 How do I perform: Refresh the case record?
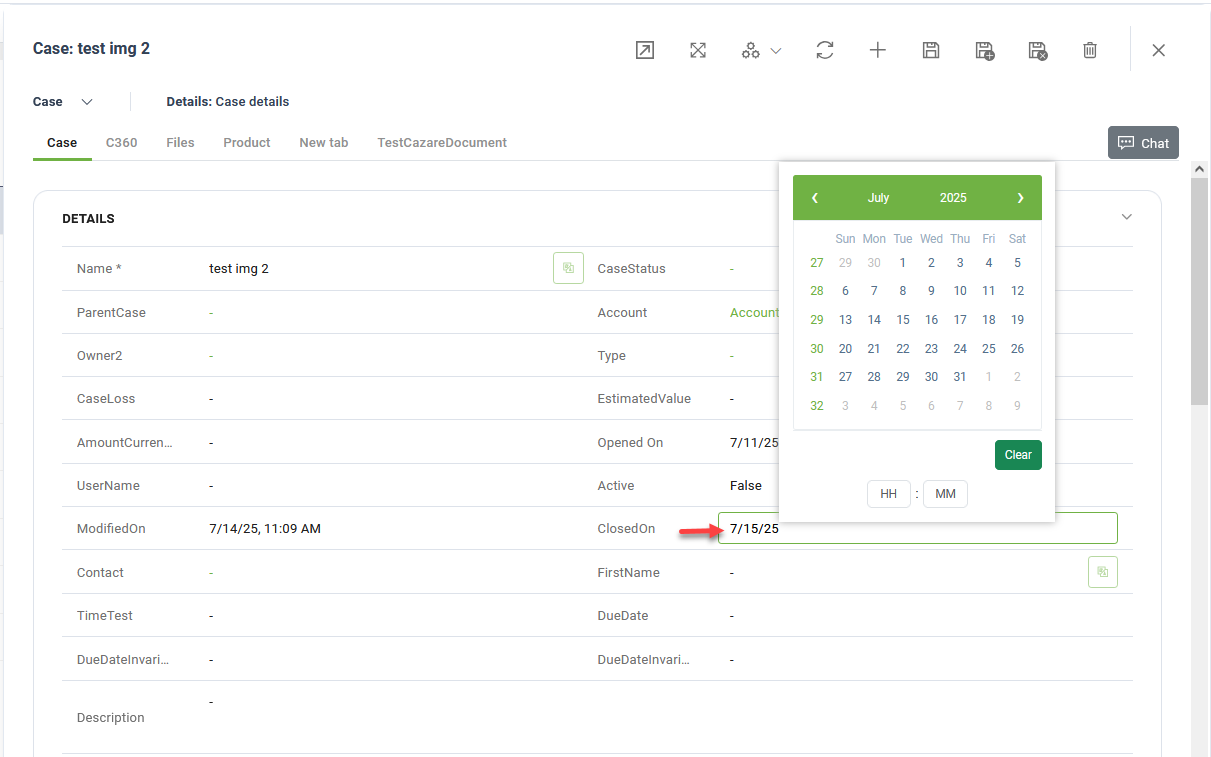point(825,50)
